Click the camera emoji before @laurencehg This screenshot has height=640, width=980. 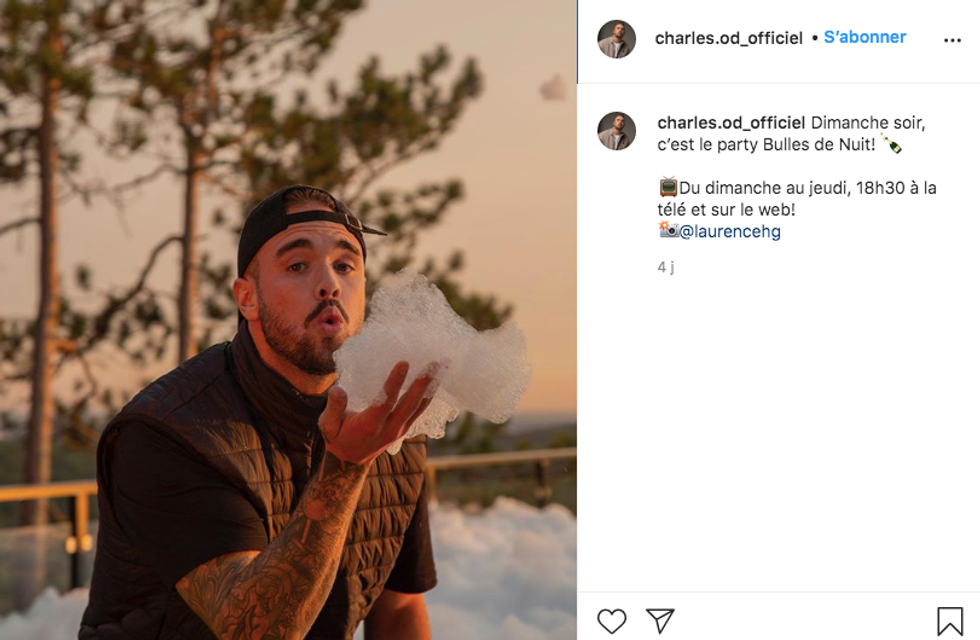point(668,230)
